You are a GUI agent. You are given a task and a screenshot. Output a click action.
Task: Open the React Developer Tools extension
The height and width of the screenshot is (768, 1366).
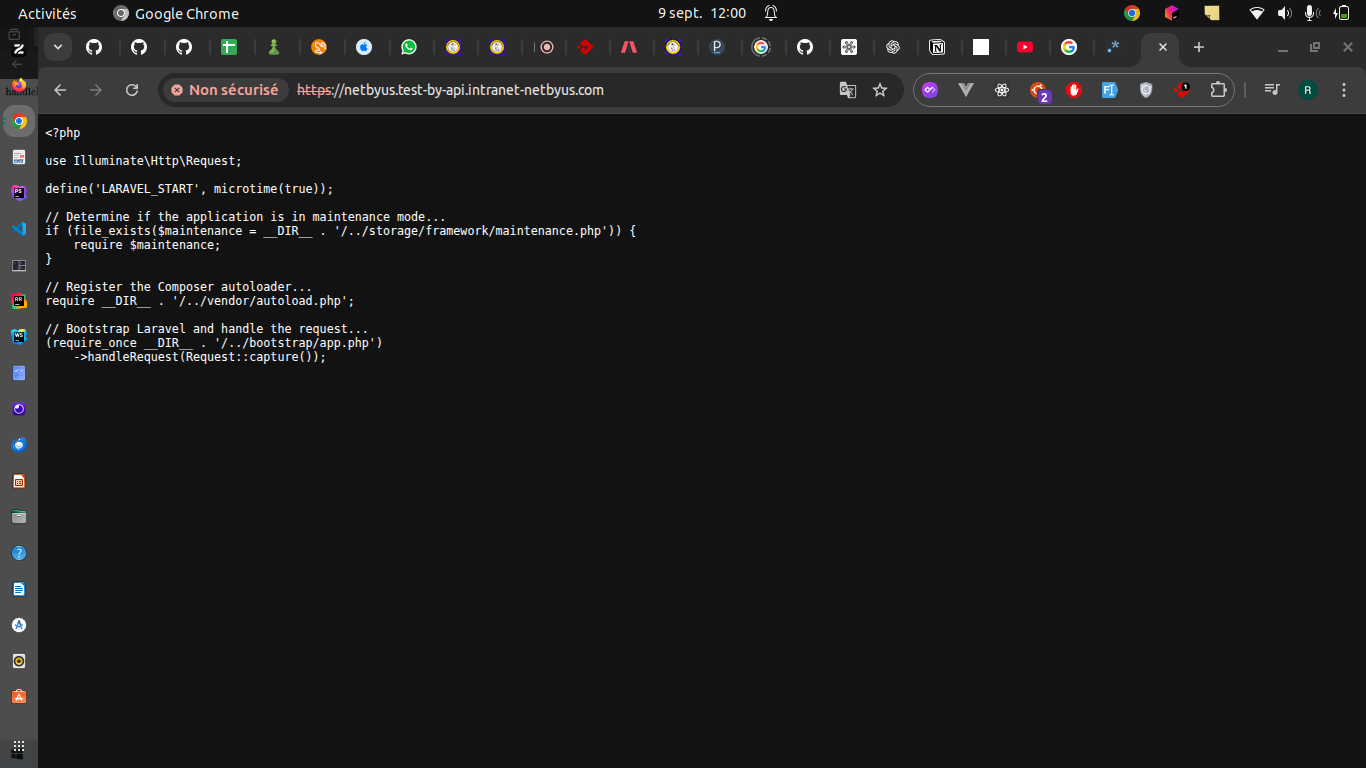point(1002,90)
